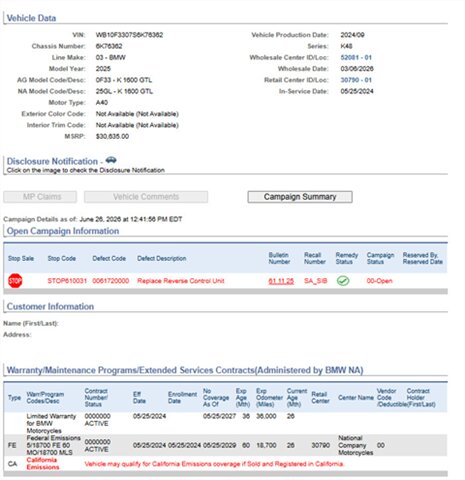Open Retail Center link 30790 - 01

click(356, 80)
